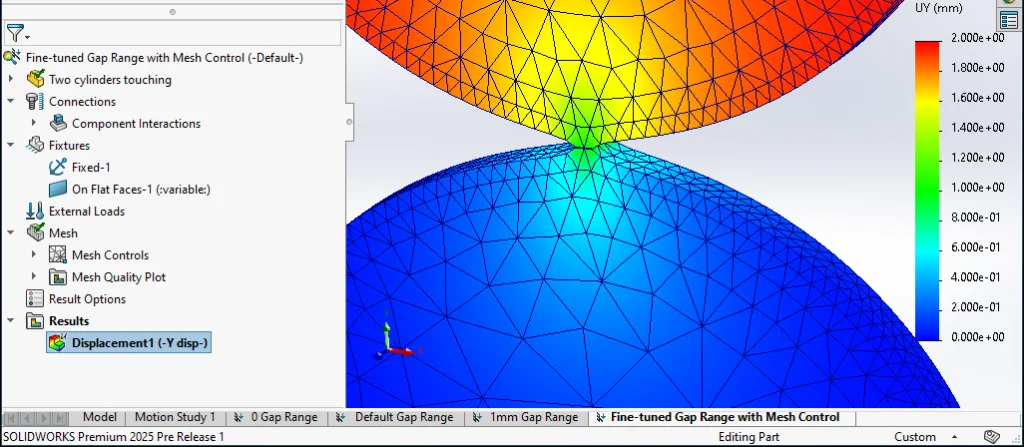Image resolution: width=1024 pixels, height=447 pixels.
Task: Click the Mesh Quality Plot icon
Action: click(x=58, y=277)
